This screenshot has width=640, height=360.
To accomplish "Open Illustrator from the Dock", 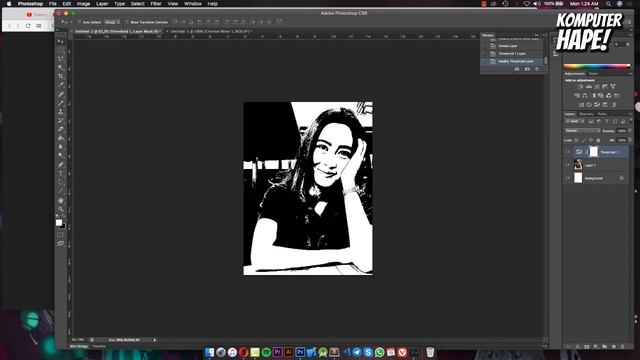I will 289,352.
